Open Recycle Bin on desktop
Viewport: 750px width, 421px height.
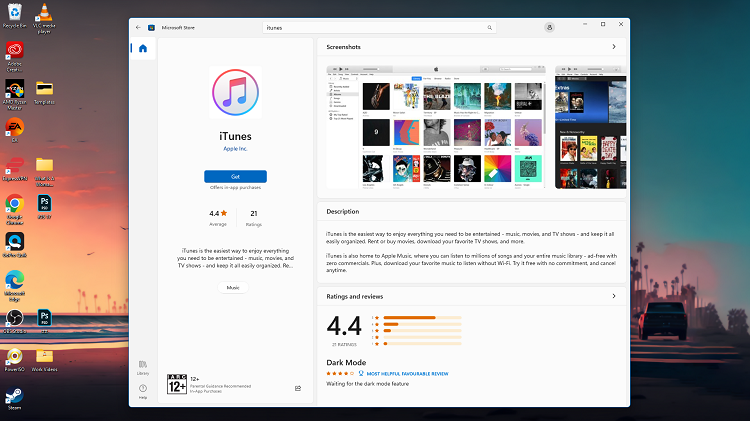coord(15,15)
